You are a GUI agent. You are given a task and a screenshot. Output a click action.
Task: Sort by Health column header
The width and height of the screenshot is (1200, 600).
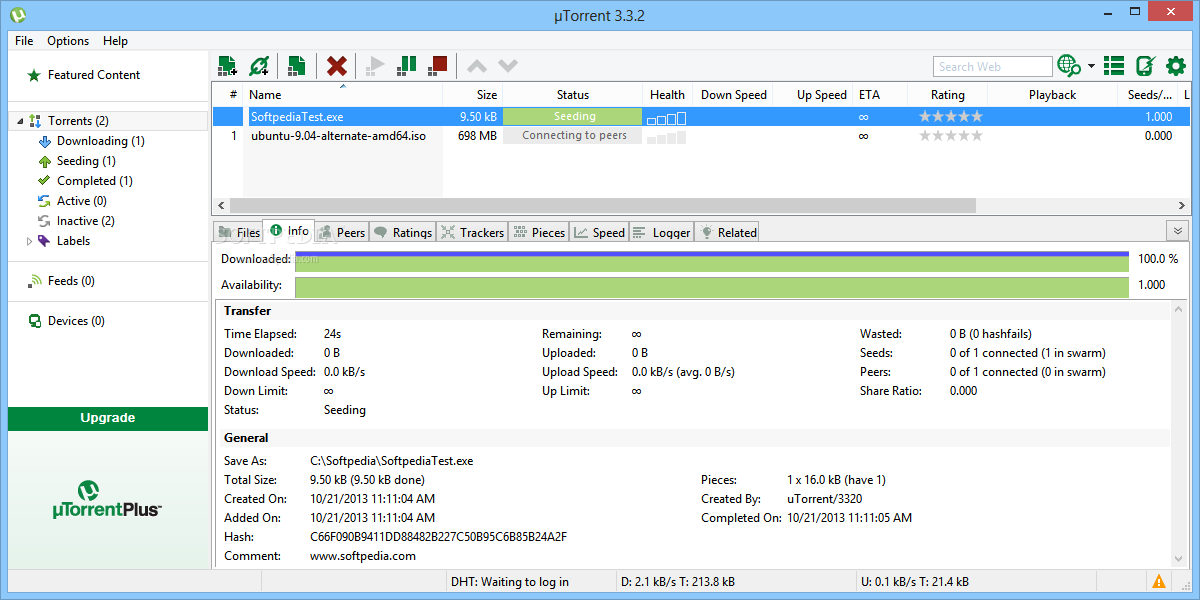tap(667, 95)
